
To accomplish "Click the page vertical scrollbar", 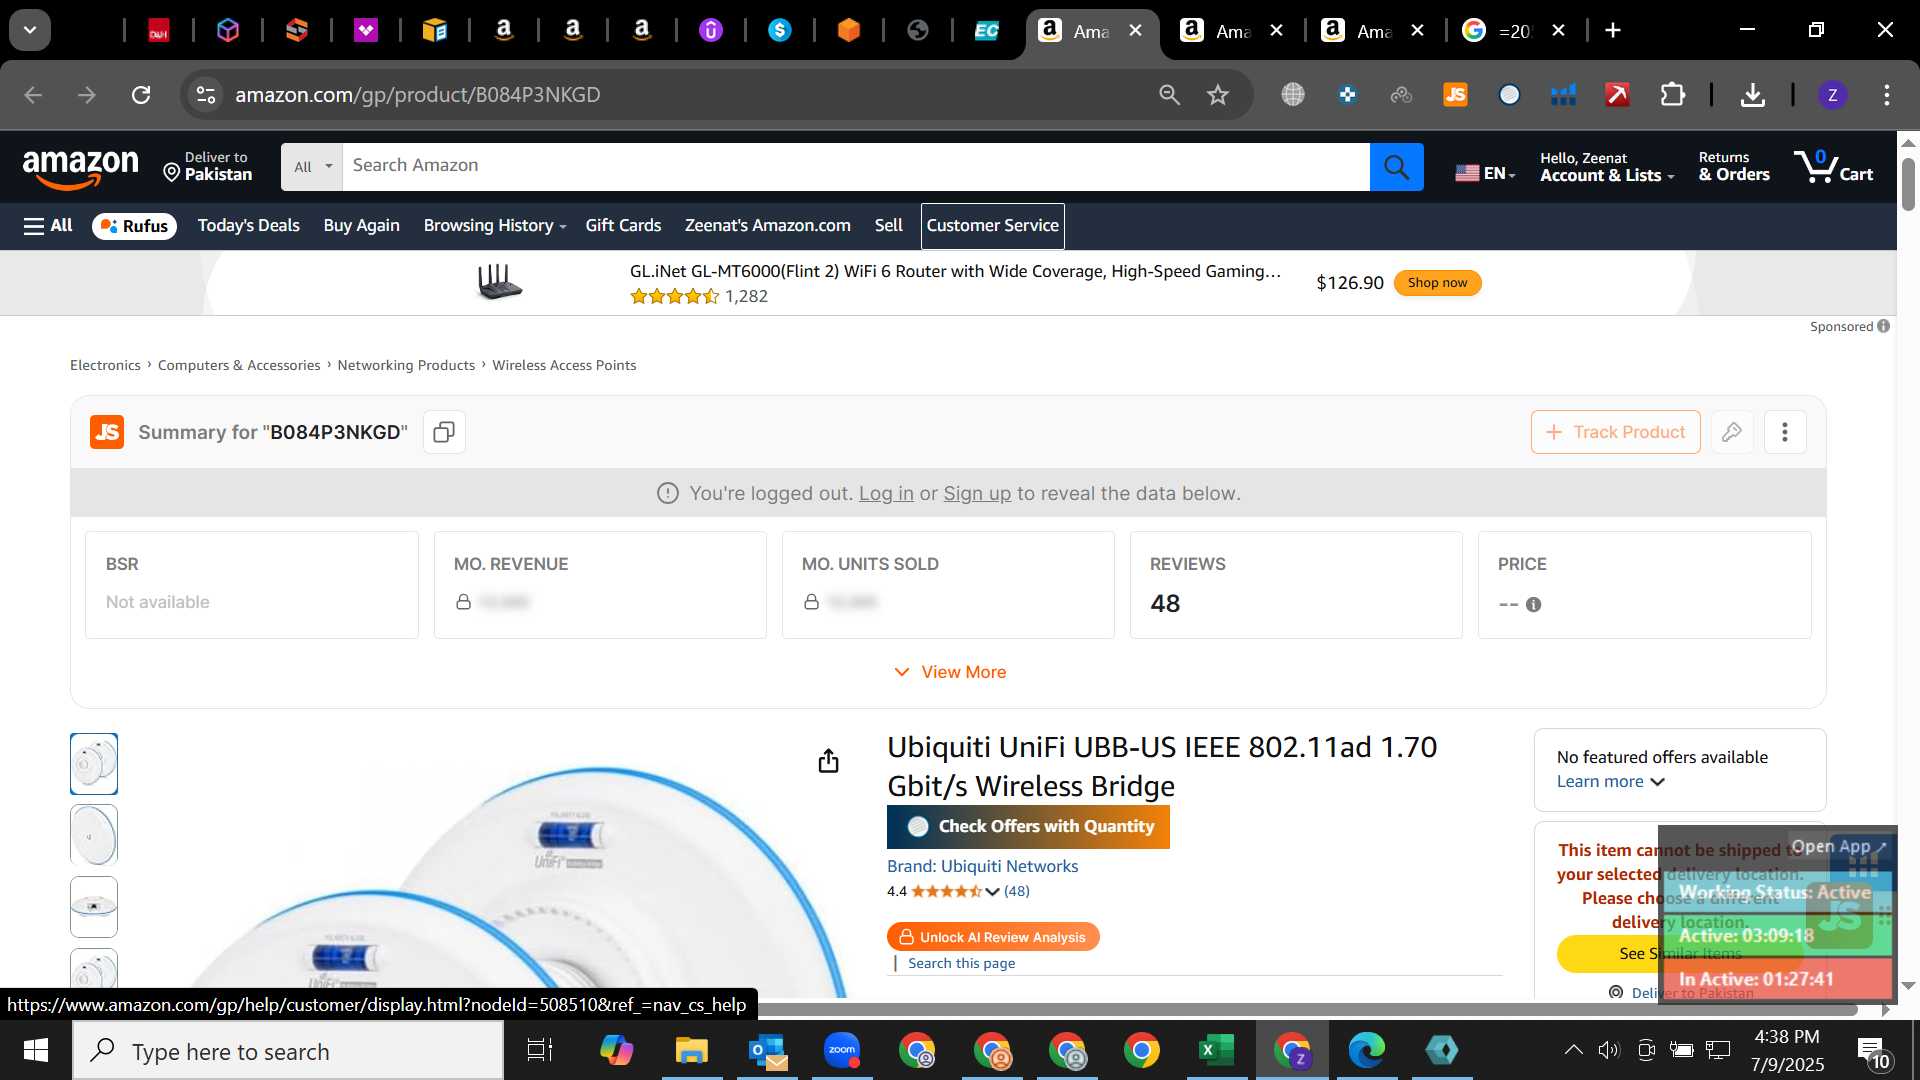I will coord(1908,185).
